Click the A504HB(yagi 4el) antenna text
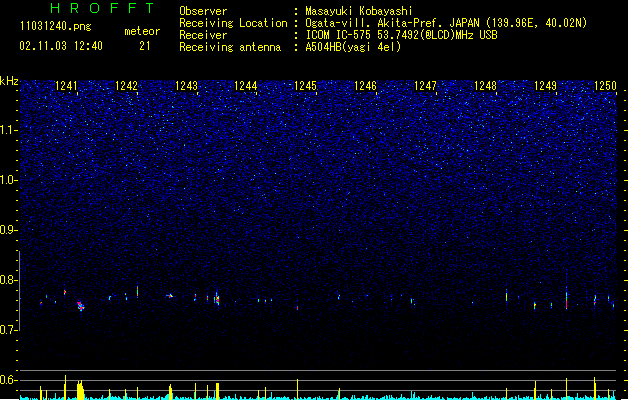The width and height of the screenshot is (629, 400). (x=353, y=47)
